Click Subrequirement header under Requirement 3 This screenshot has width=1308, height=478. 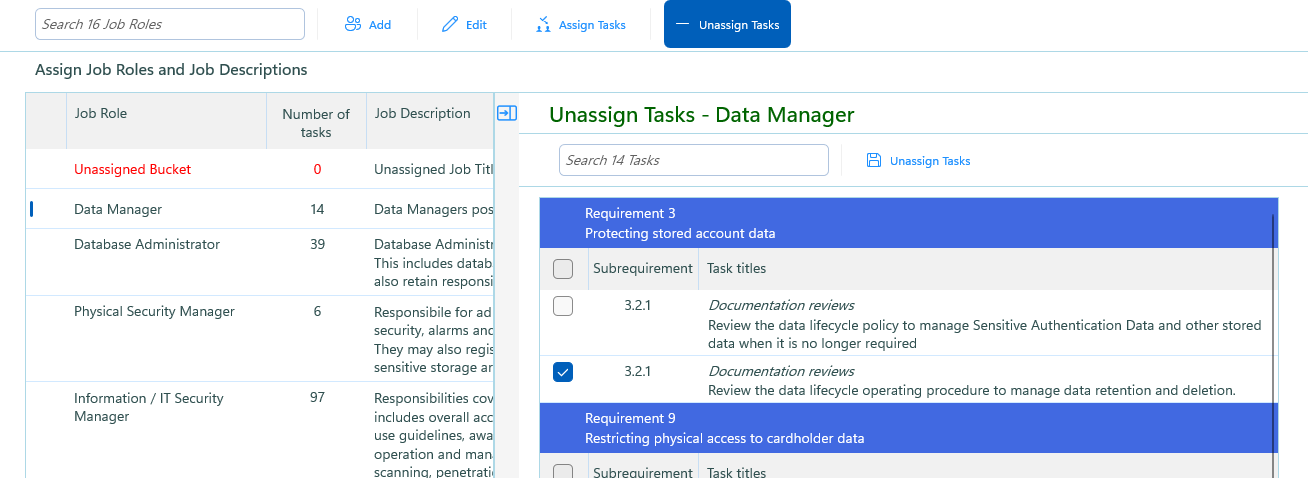pos(643,268)
